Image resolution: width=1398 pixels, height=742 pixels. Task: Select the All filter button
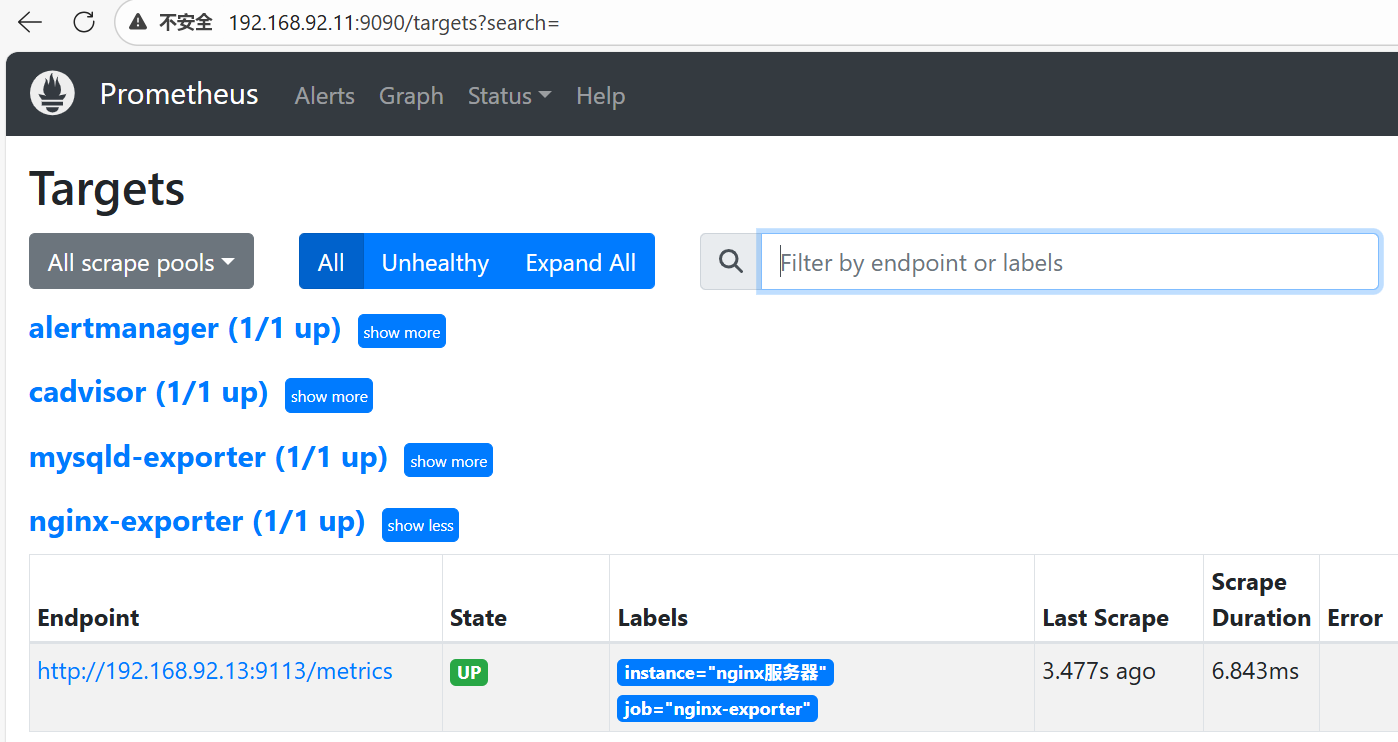tap(331, 262)
